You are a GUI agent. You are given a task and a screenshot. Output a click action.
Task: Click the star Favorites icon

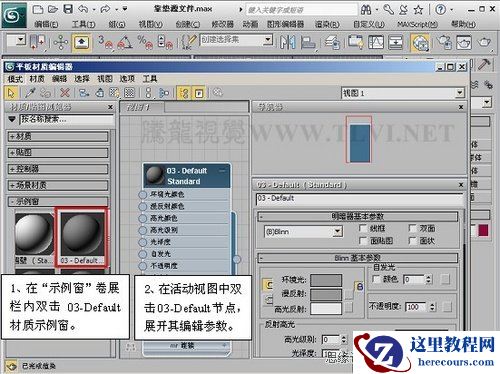click(418, 10)
